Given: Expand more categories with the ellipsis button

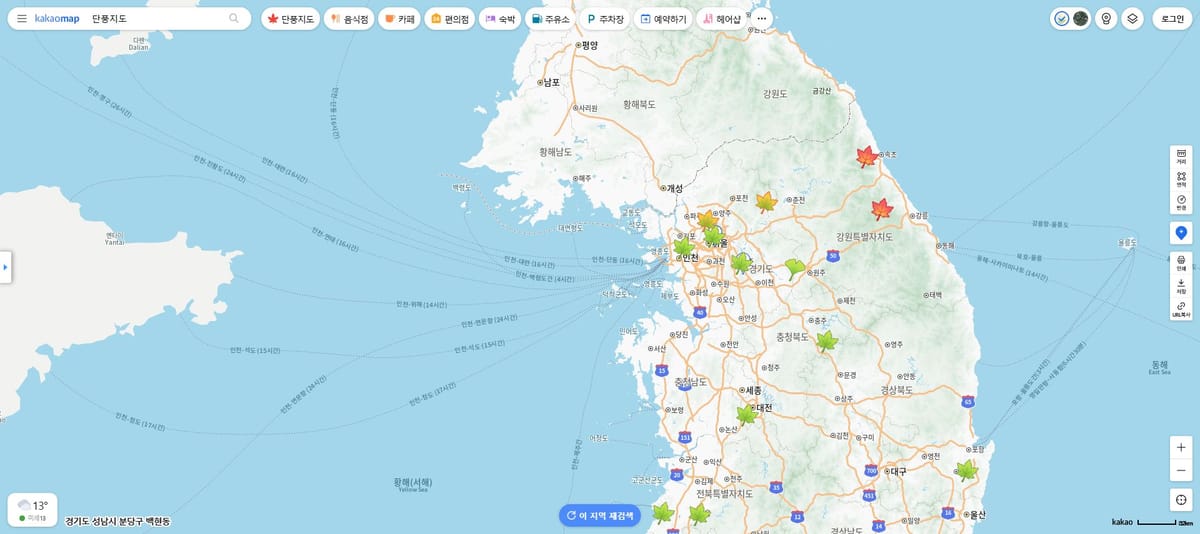Looking at the screenshot, I should (762, 18).
